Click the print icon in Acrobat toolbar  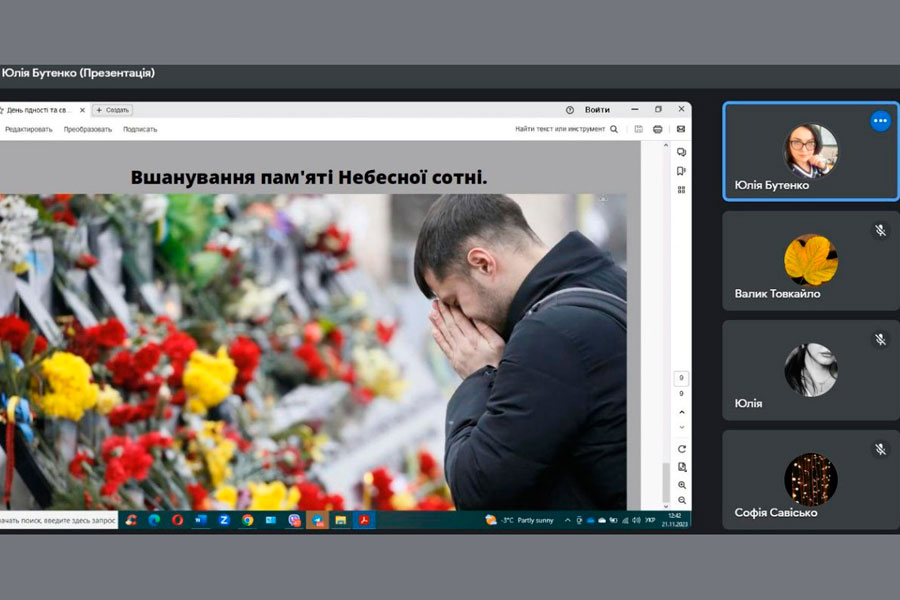tap(657, 129)
